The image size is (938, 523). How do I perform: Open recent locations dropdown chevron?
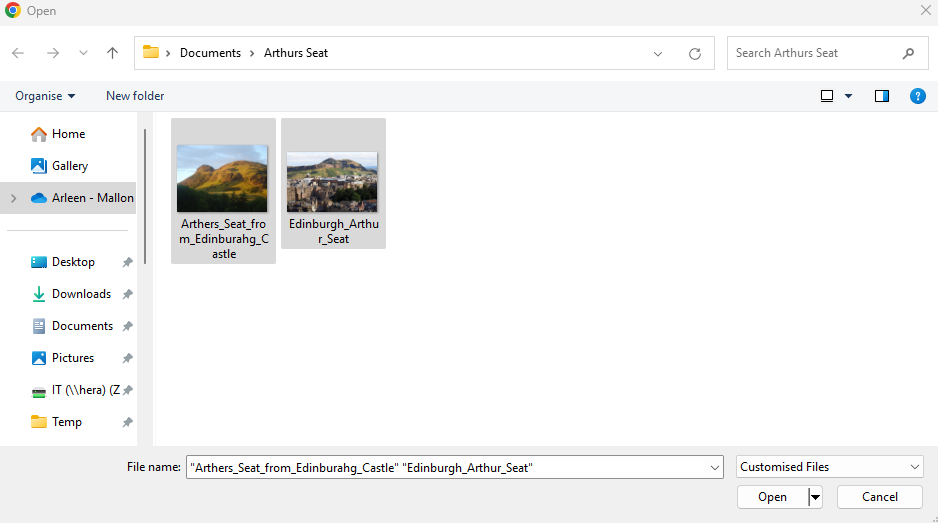(x=83, y=53)
